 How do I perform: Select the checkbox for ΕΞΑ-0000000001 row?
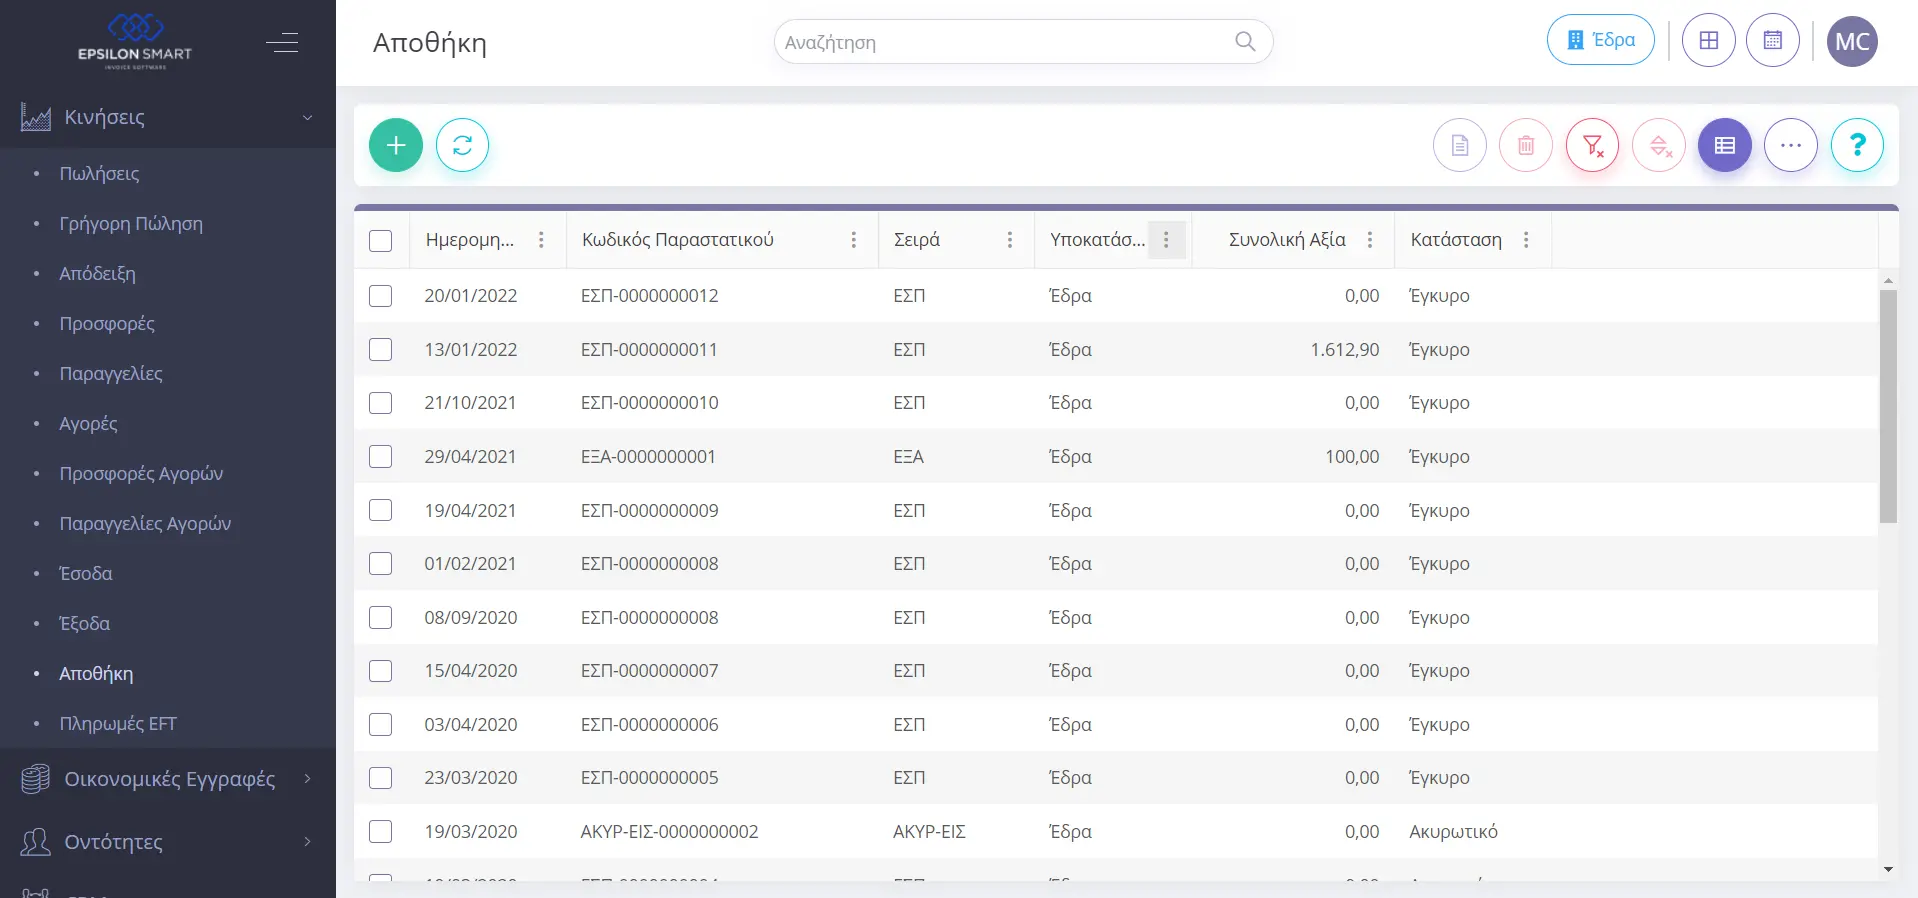click(x=380, y=457)
